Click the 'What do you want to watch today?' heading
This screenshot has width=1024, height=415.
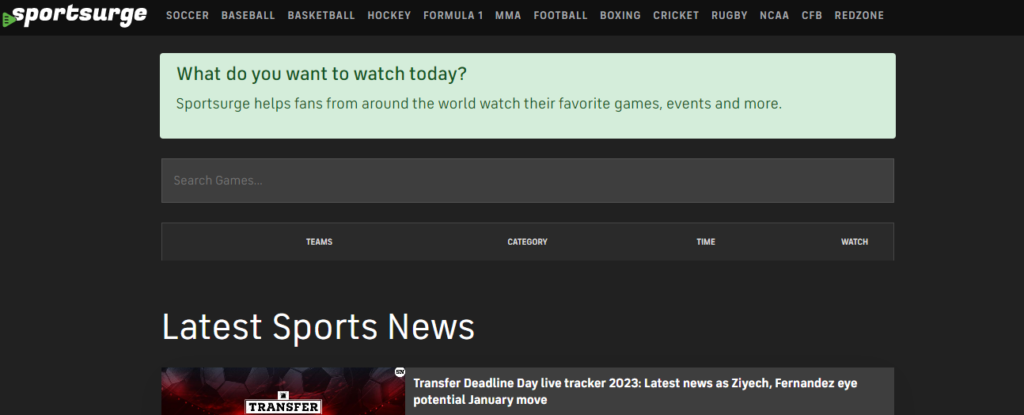click(322, 74)
